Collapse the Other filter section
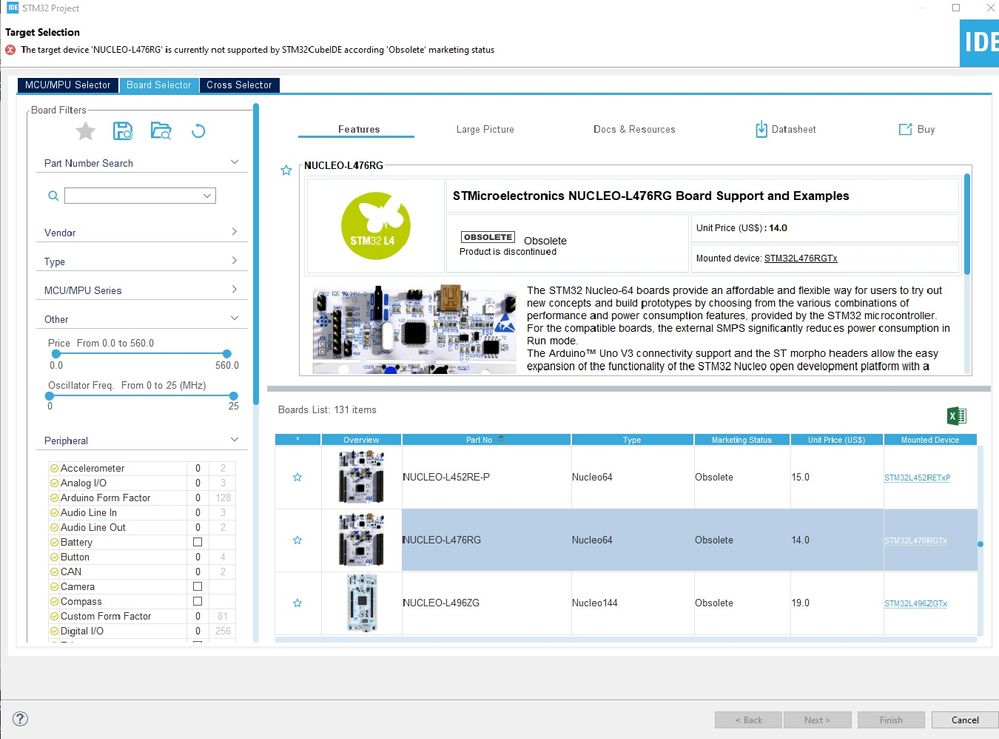 [x=234, y=318]
